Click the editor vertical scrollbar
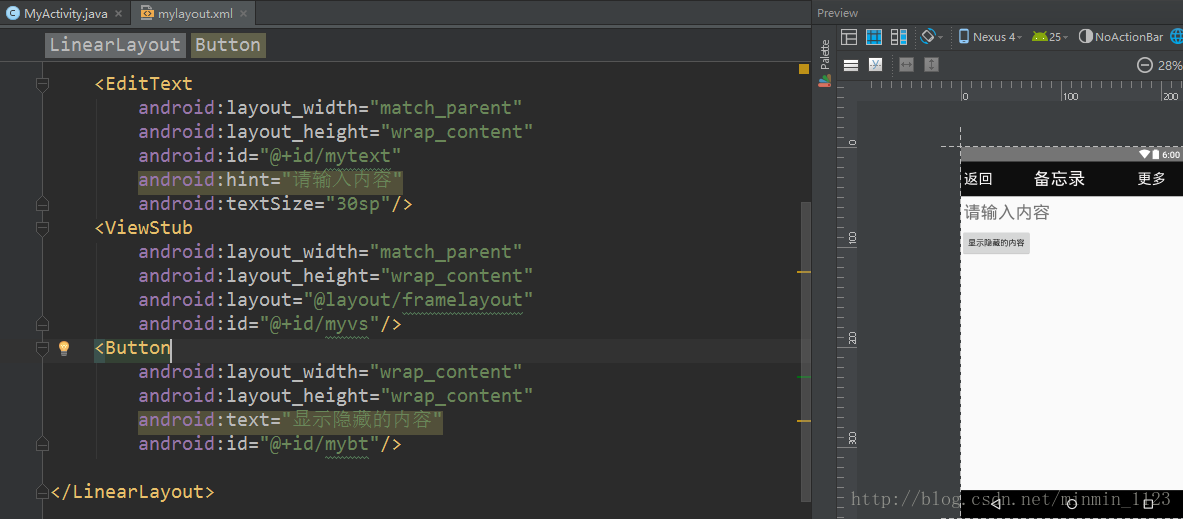The image size is (1183, 519). coord(805,351)
